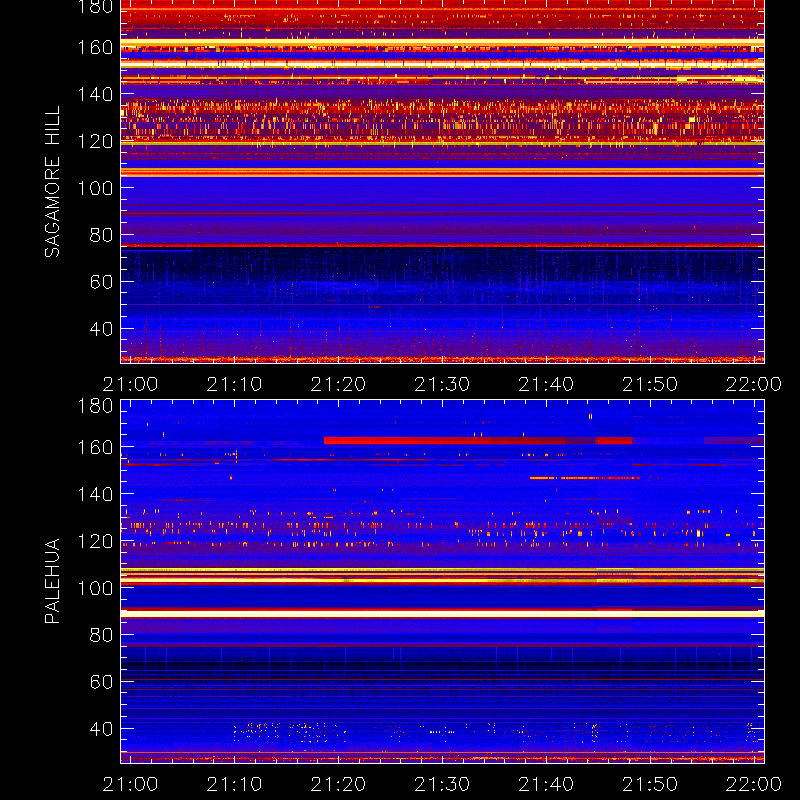
Task: Click the 21:20 time label under Palehua plot
Action: 338,784
